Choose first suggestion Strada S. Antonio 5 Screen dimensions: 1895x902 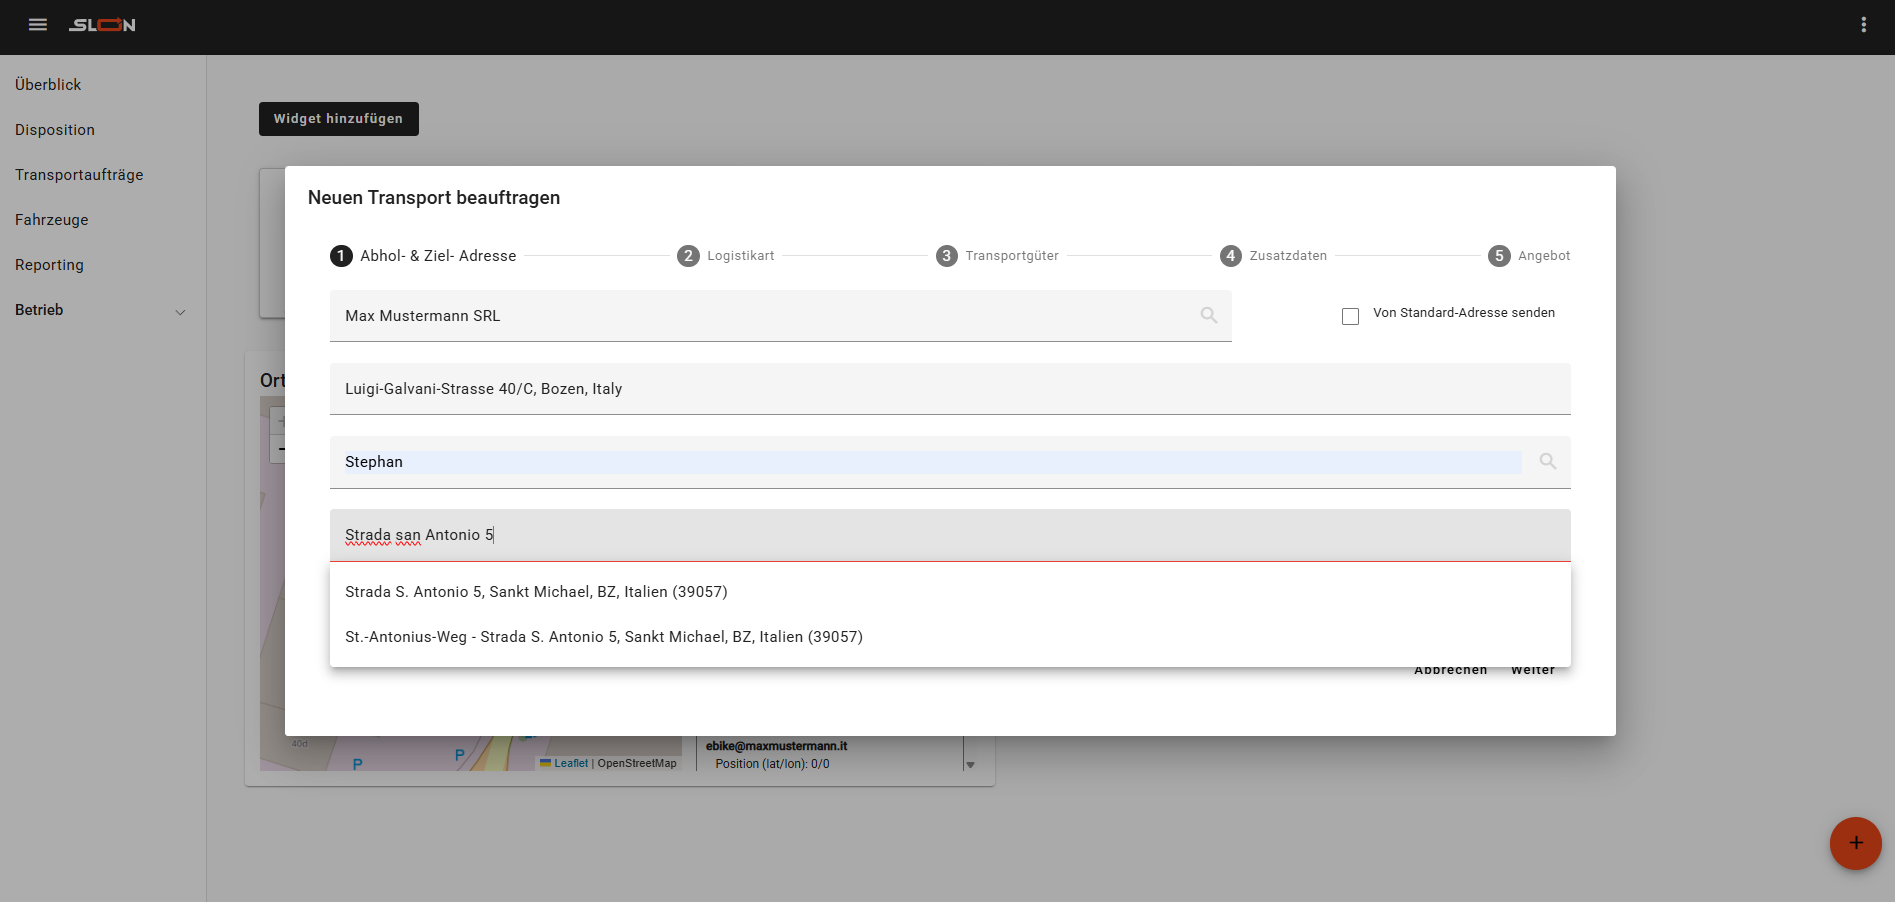[536, 592]
